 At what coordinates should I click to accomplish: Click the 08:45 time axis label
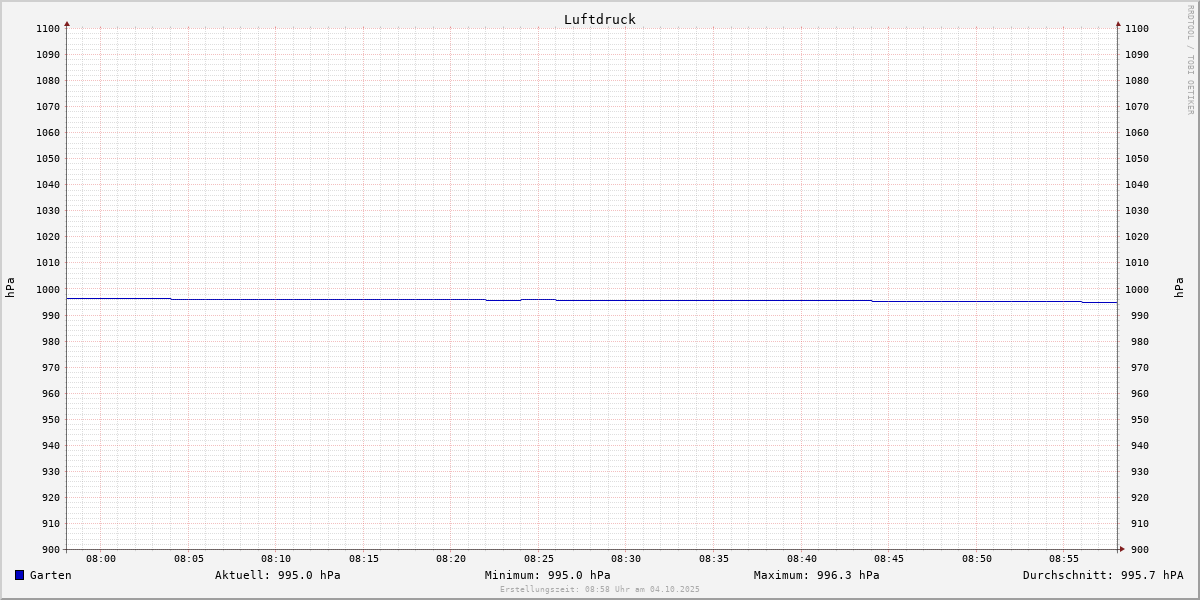click(889, 558)
